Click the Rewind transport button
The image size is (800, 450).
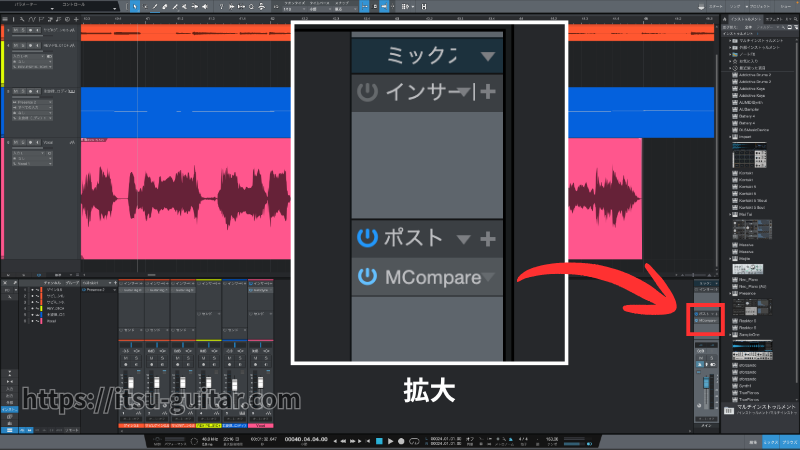pos(343,441)
